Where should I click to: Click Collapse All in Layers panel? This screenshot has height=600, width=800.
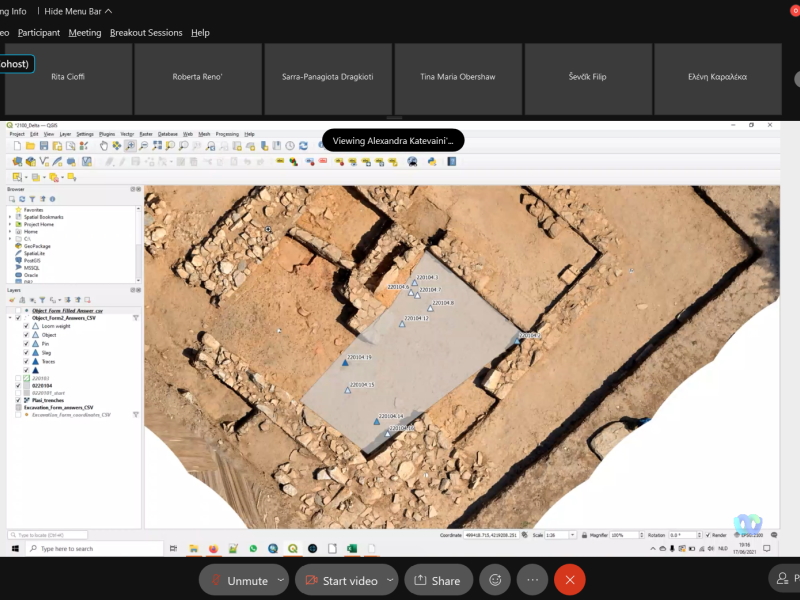point(78,300)
